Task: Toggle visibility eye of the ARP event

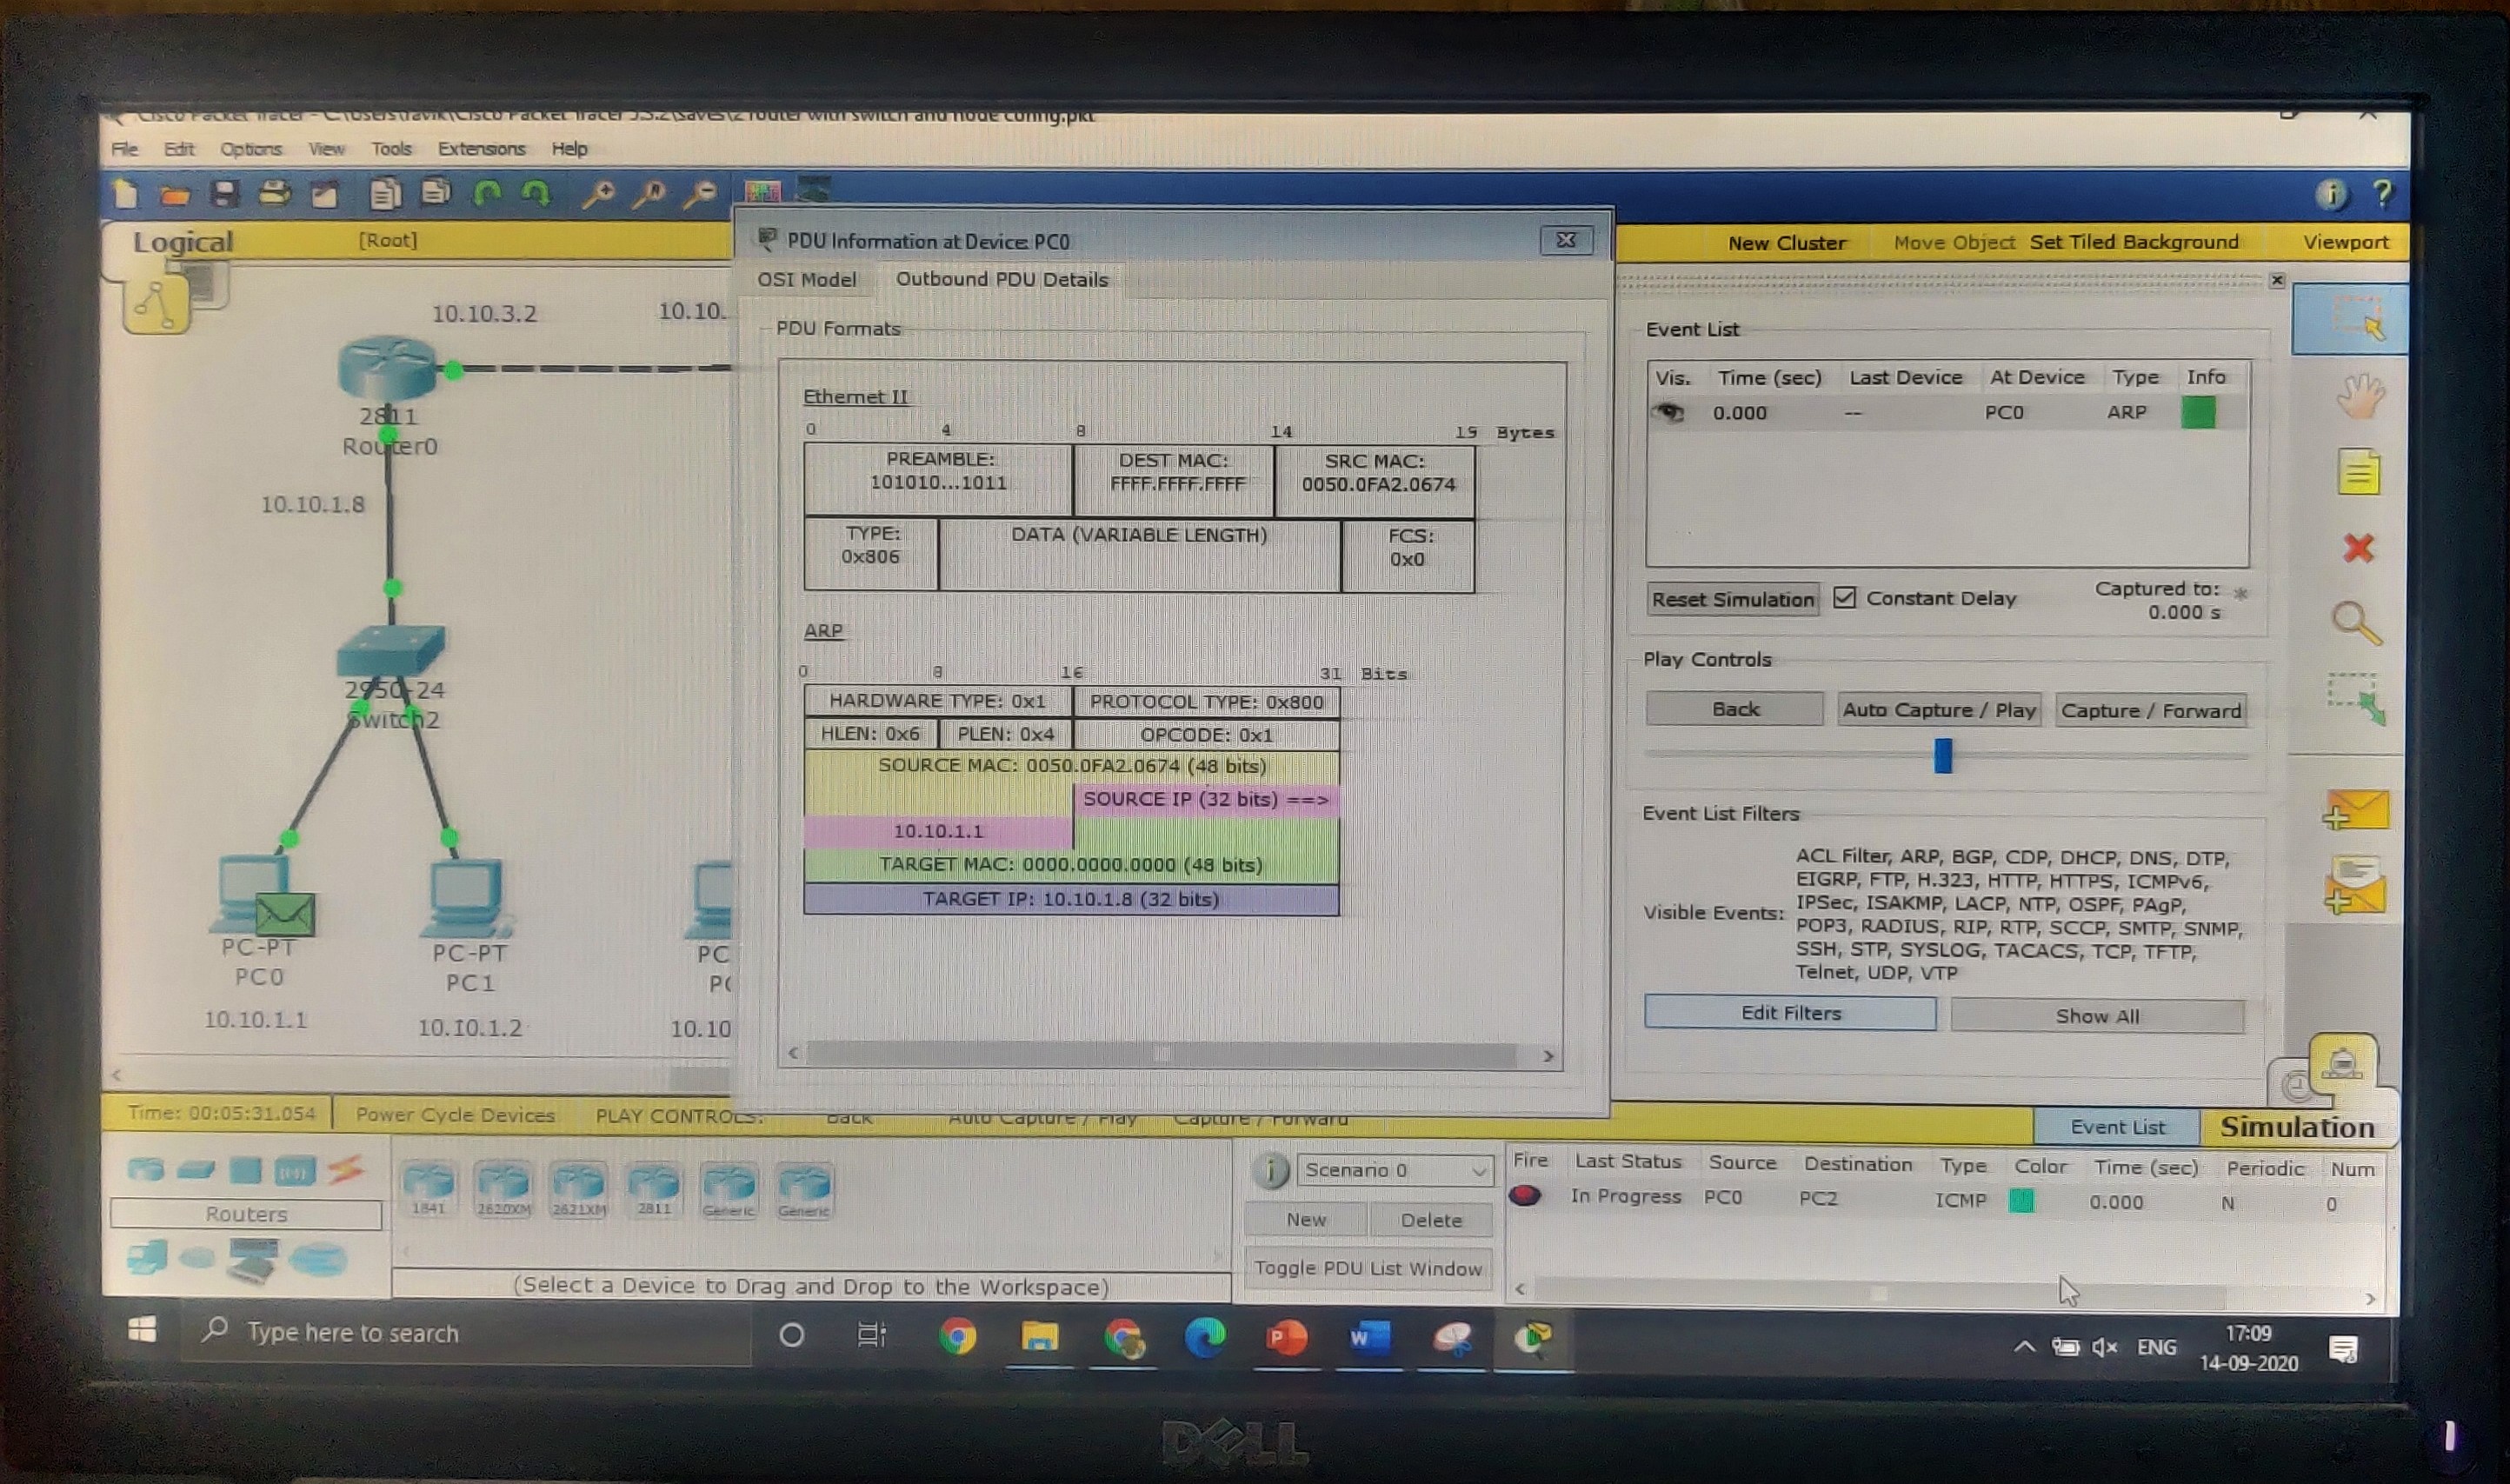Action: [x=1670, y=412]
